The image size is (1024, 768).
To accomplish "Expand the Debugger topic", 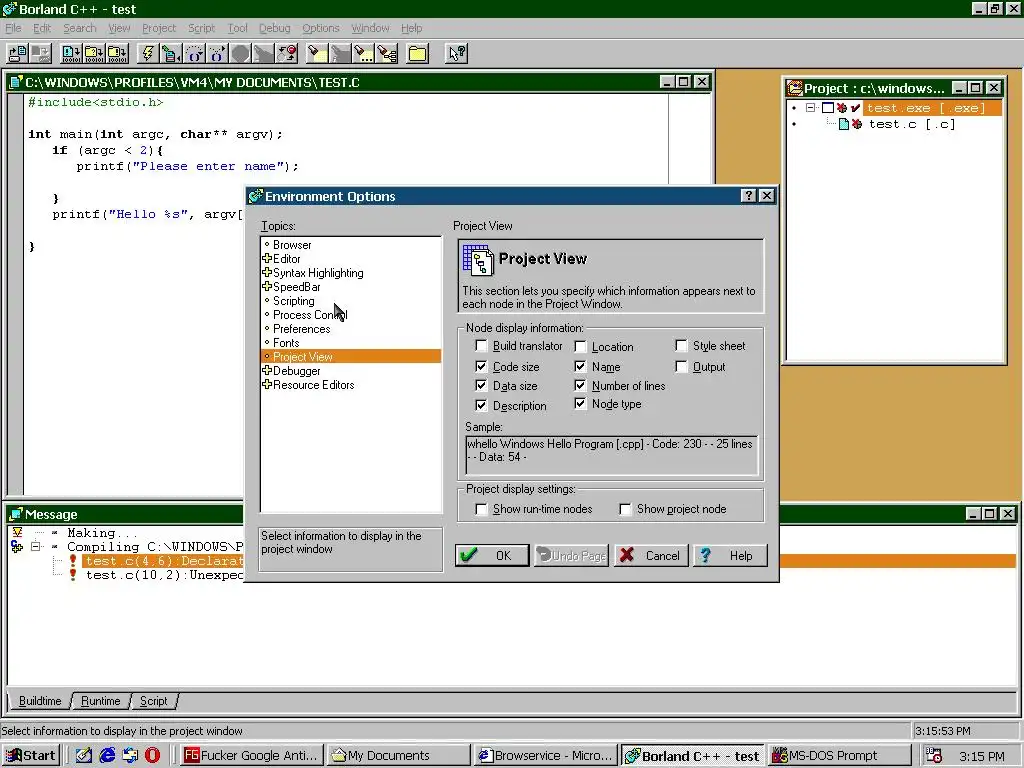I will tap(266, 370).
